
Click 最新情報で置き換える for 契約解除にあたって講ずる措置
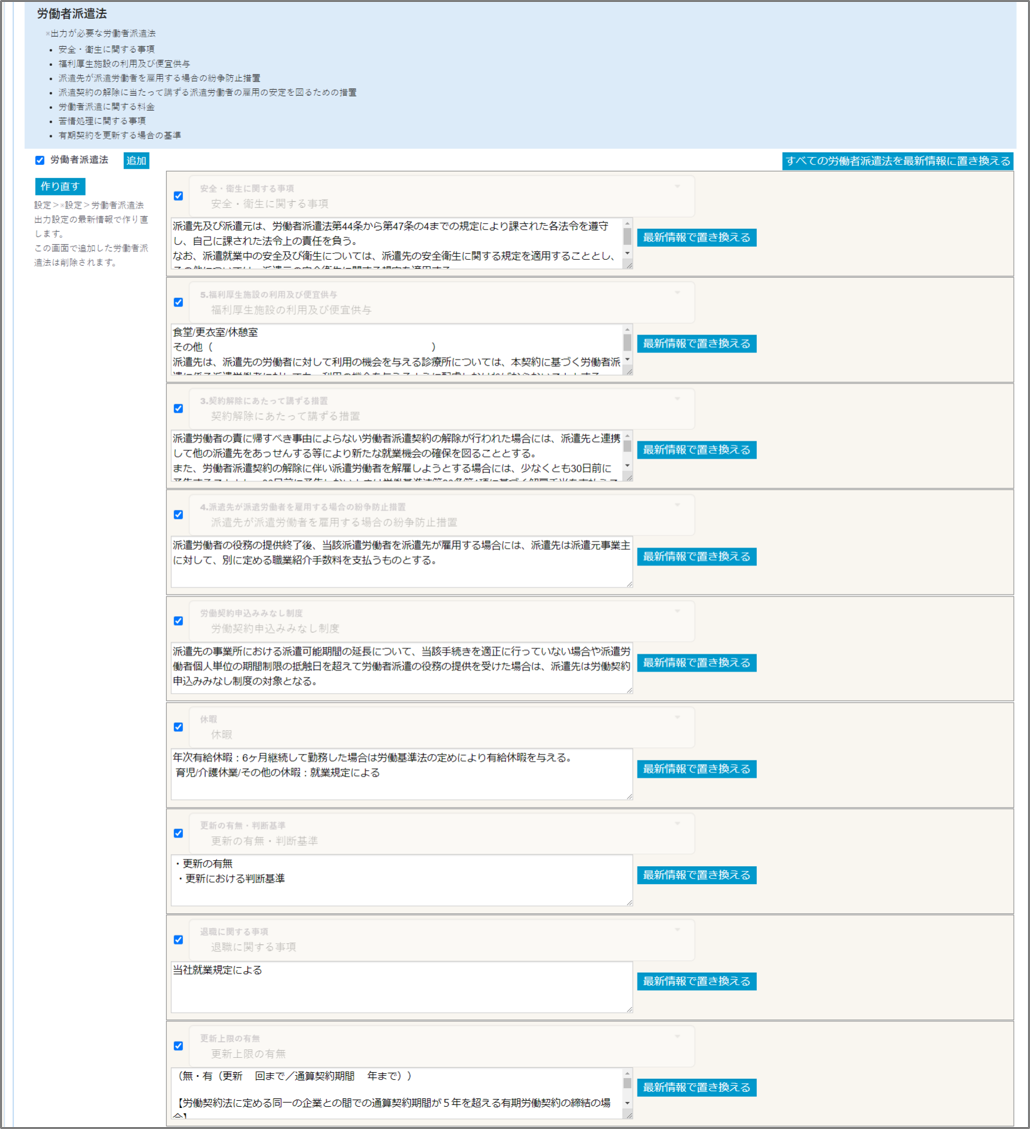(x=697, y=450)
